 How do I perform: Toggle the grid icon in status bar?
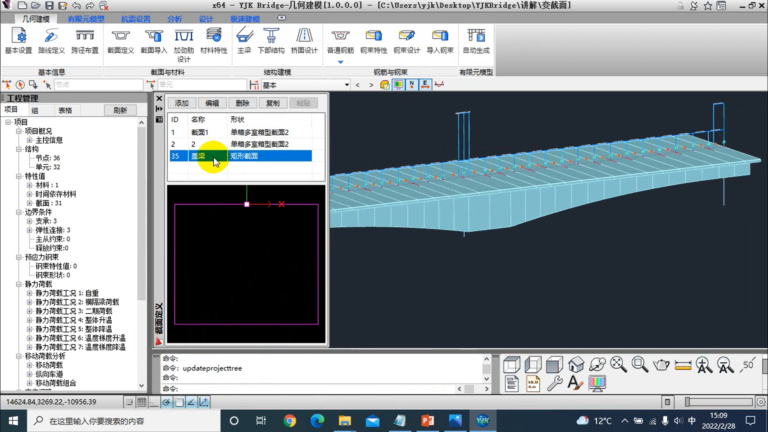(x=142, y=402)
